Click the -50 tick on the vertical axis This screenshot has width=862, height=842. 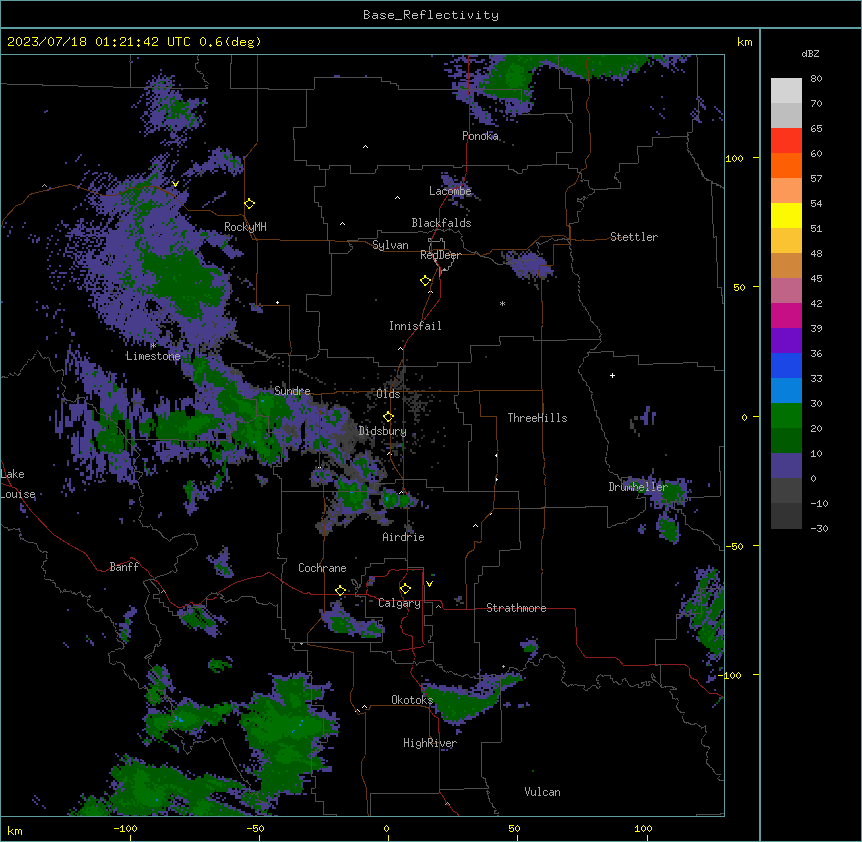(735, 546)
